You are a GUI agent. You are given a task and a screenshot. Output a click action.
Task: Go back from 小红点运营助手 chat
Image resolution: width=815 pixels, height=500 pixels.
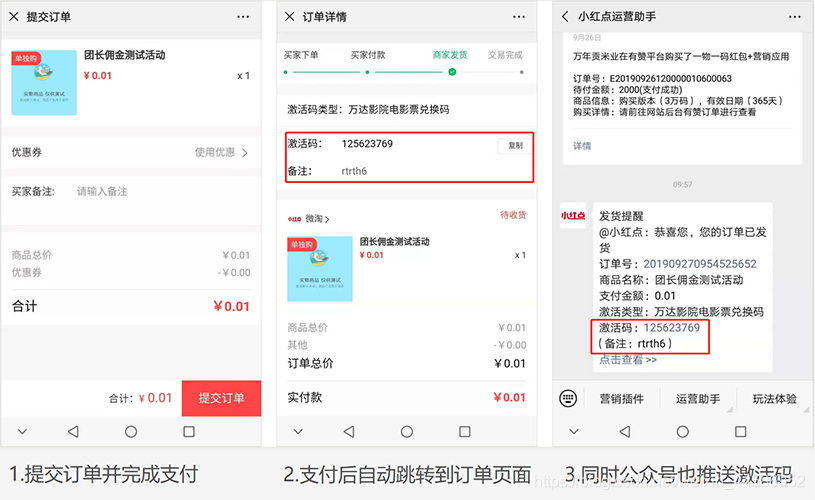(x=566, y=17)
